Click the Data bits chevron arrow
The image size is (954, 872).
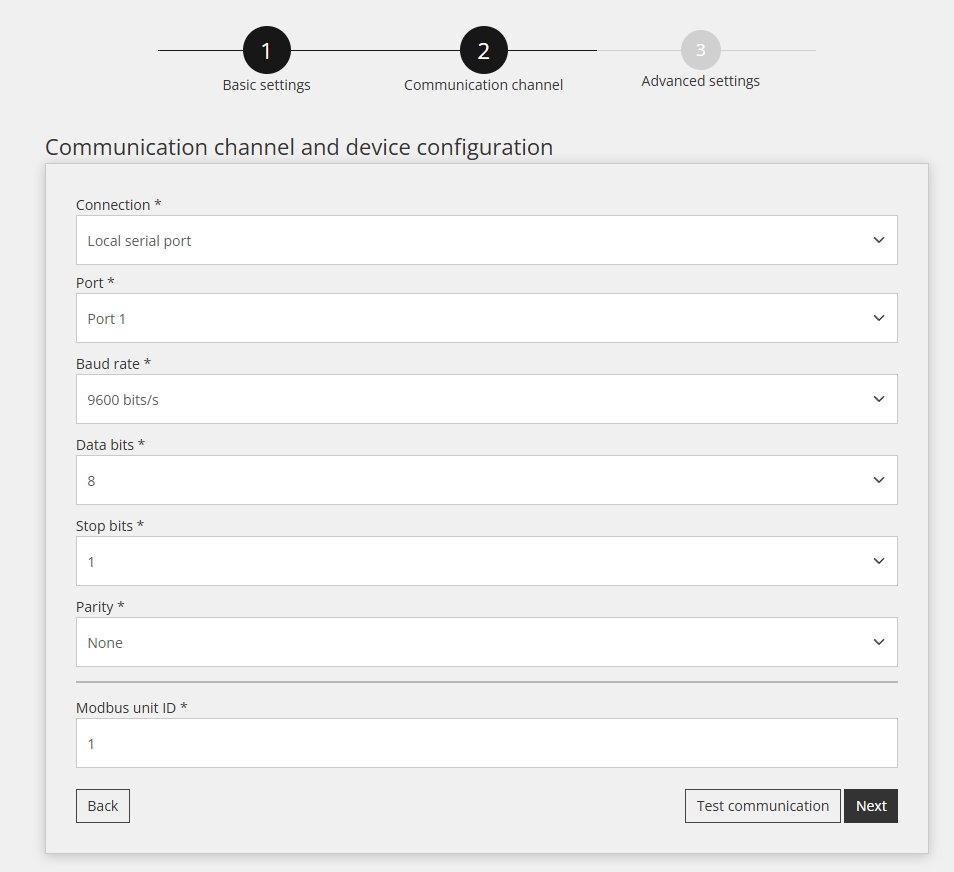click(x=879, y=480)
